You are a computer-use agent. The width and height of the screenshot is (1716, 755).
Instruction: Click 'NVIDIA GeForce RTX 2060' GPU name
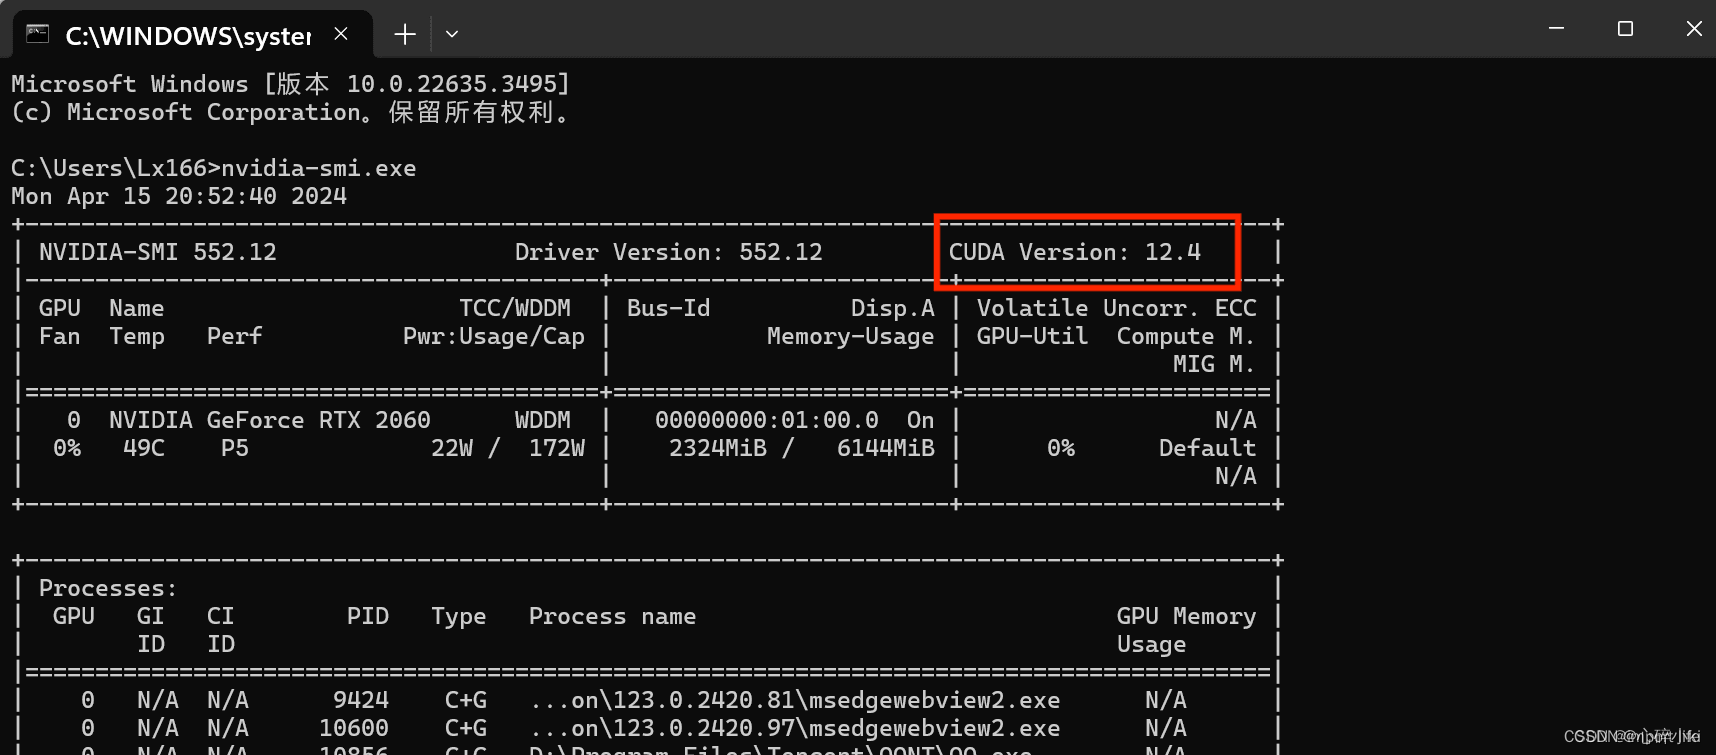[x=270, y=420]
